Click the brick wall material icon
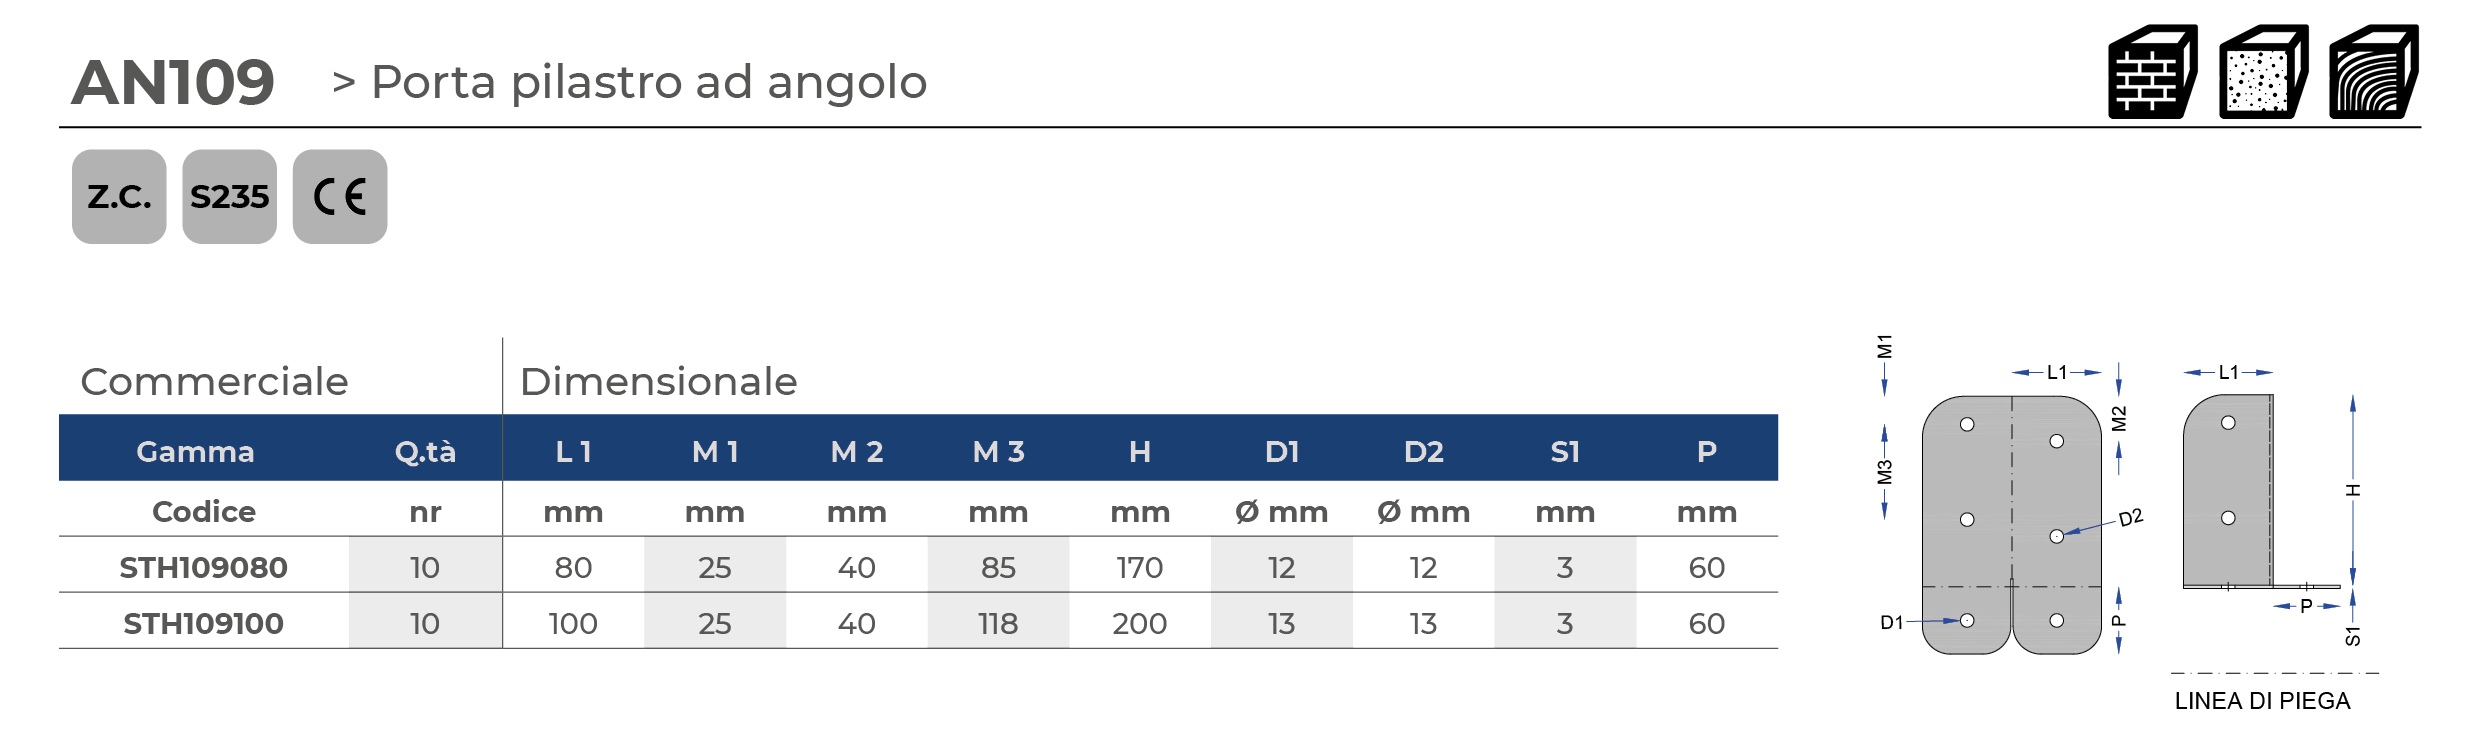This screenshot has width=2480, height=732. [2152, 73]
